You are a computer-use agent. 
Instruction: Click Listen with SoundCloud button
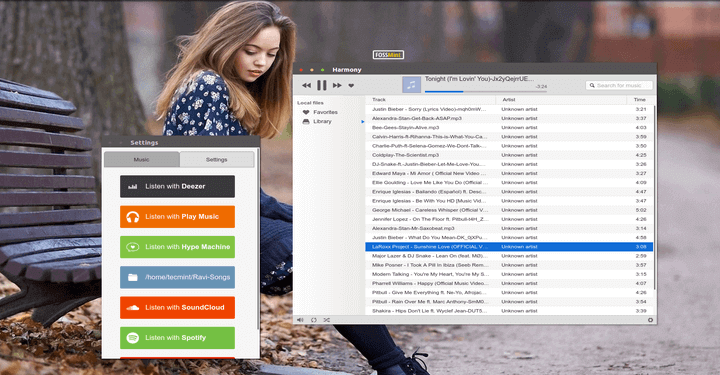pyautogui.click(x=177, y=308)
